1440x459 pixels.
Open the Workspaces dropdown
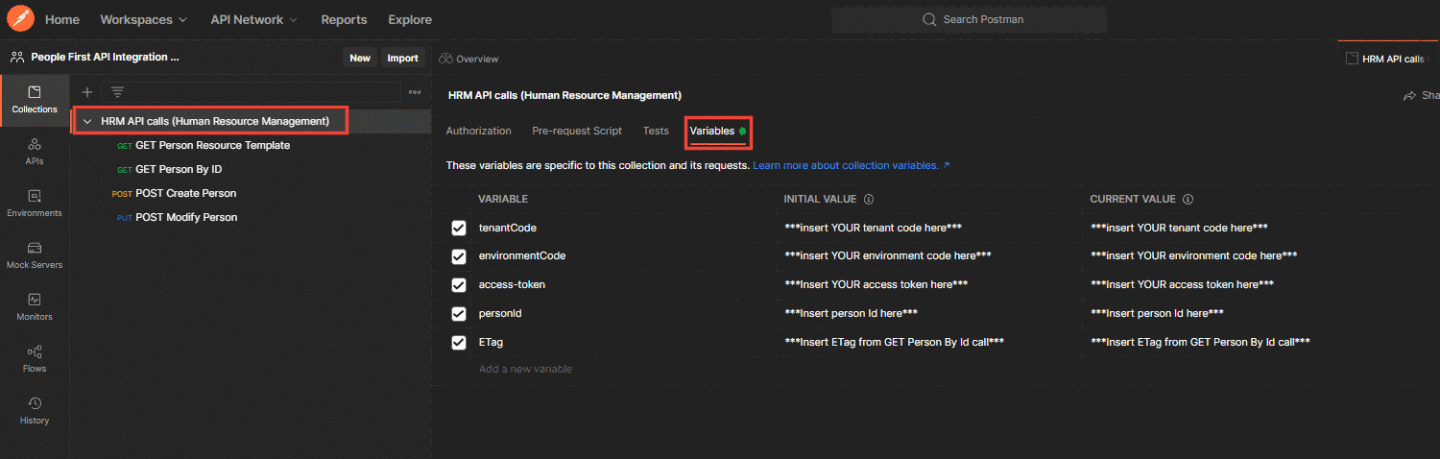(143, 19)
